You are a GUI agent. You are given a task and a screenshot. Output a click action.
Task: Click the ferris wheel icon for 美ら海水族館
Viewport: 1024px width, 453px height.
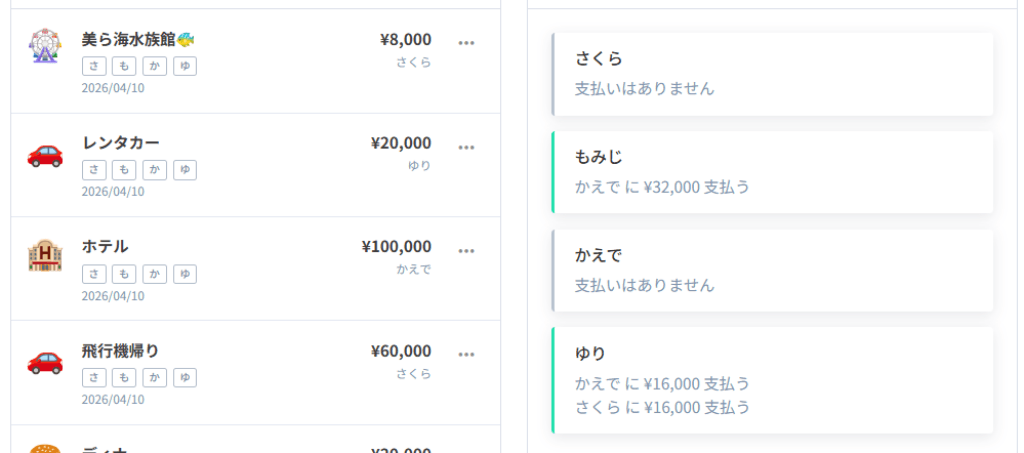(45, 46)
